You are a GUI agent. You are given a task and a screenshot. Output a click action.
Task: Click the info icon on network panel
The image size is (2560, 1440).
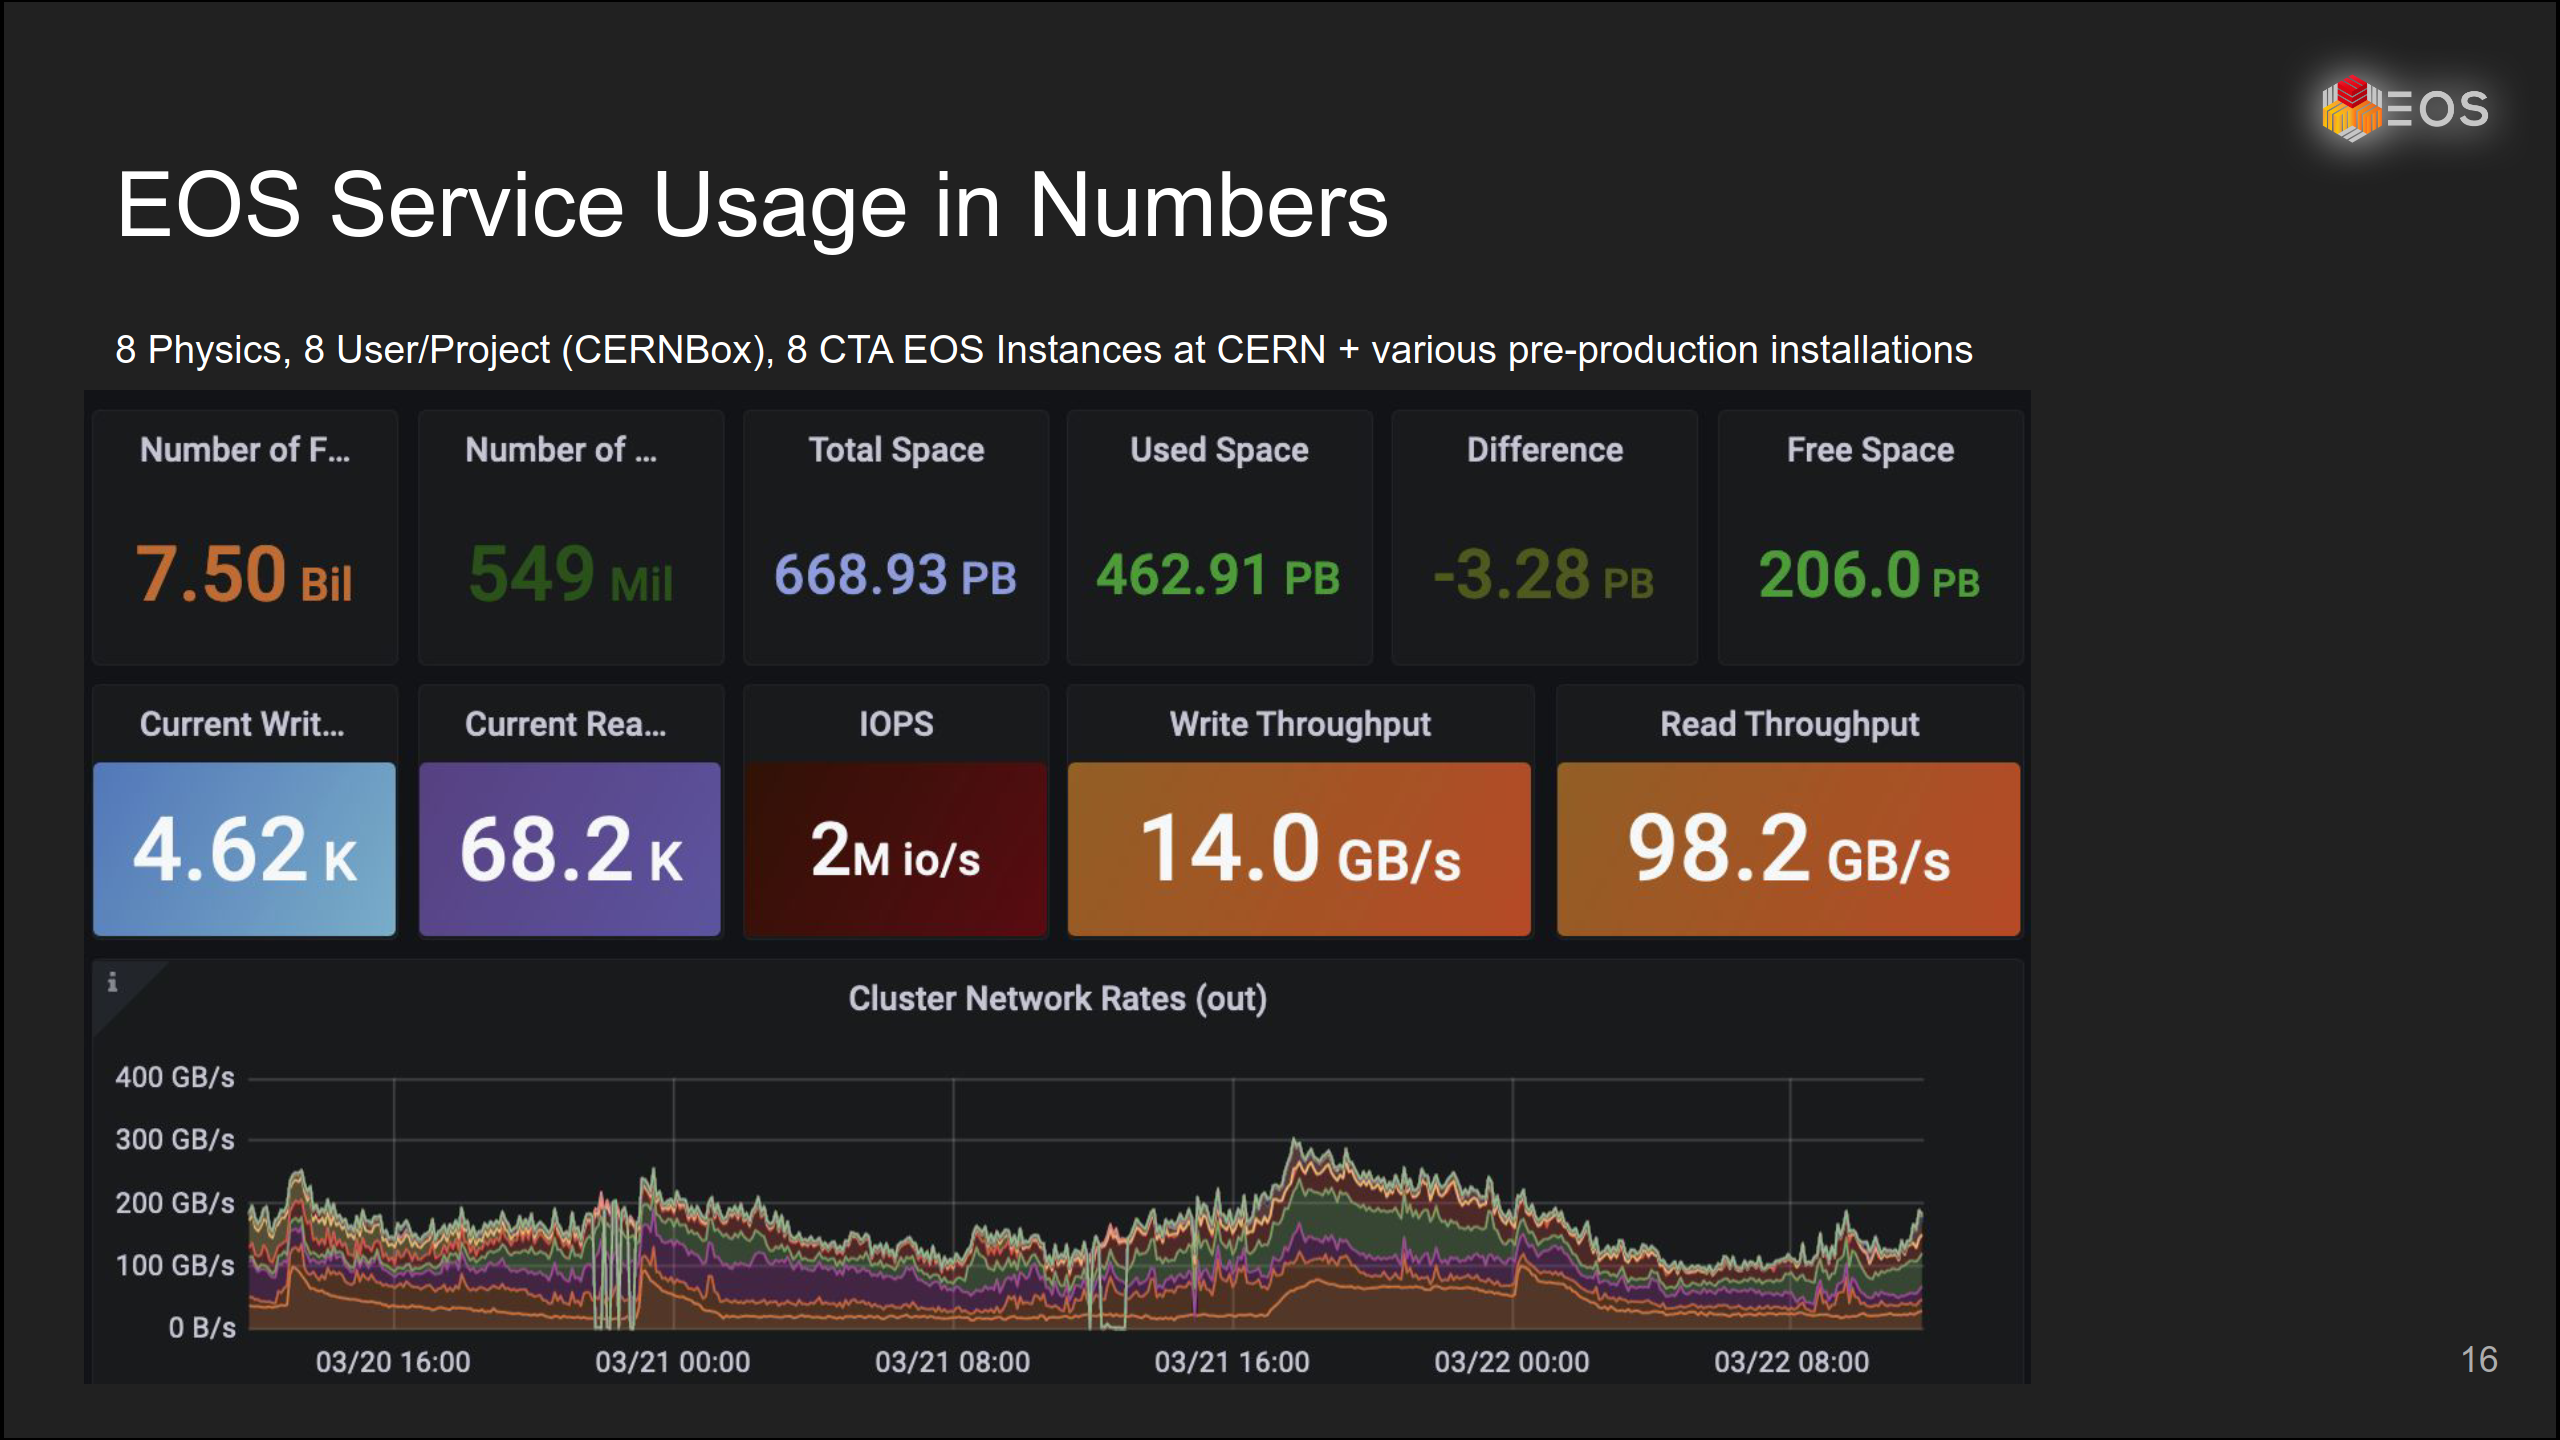click(x=112, y=982)
